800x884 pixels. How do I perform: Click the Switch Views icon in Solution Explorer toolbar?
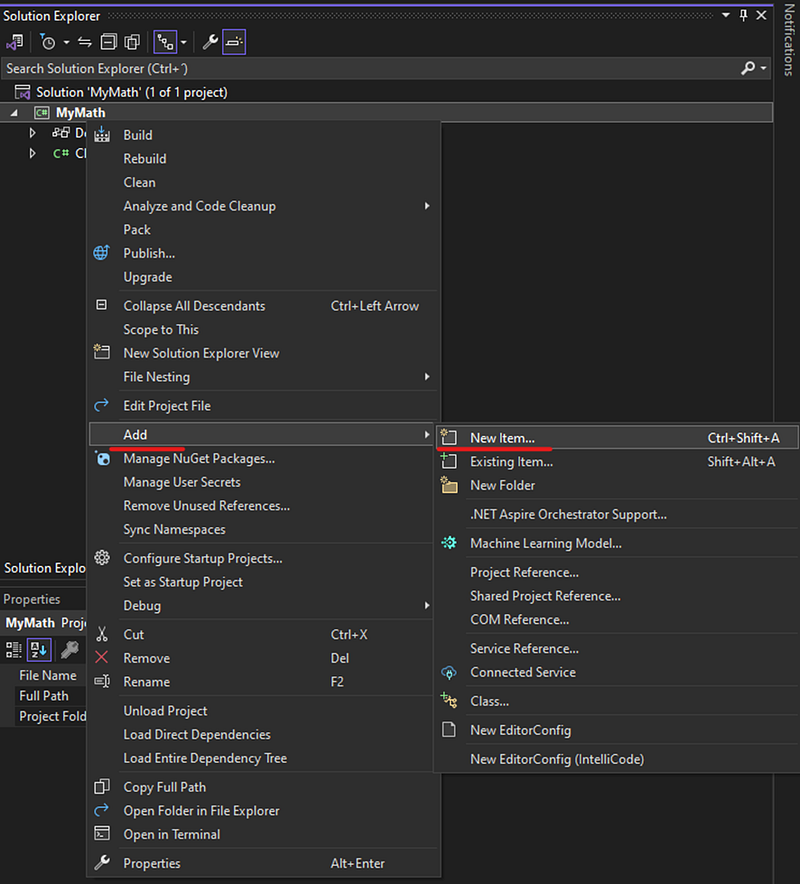click(x=15, y=42)
